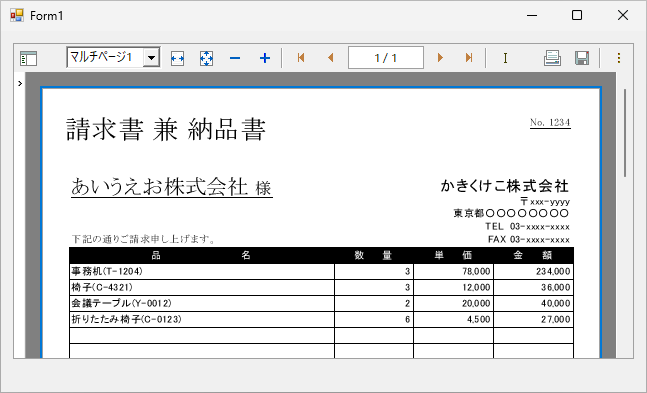The height and width of the screenshot is (393, 647).
Task: Click the 36,000 amount cell
Action: click(533, 287)
